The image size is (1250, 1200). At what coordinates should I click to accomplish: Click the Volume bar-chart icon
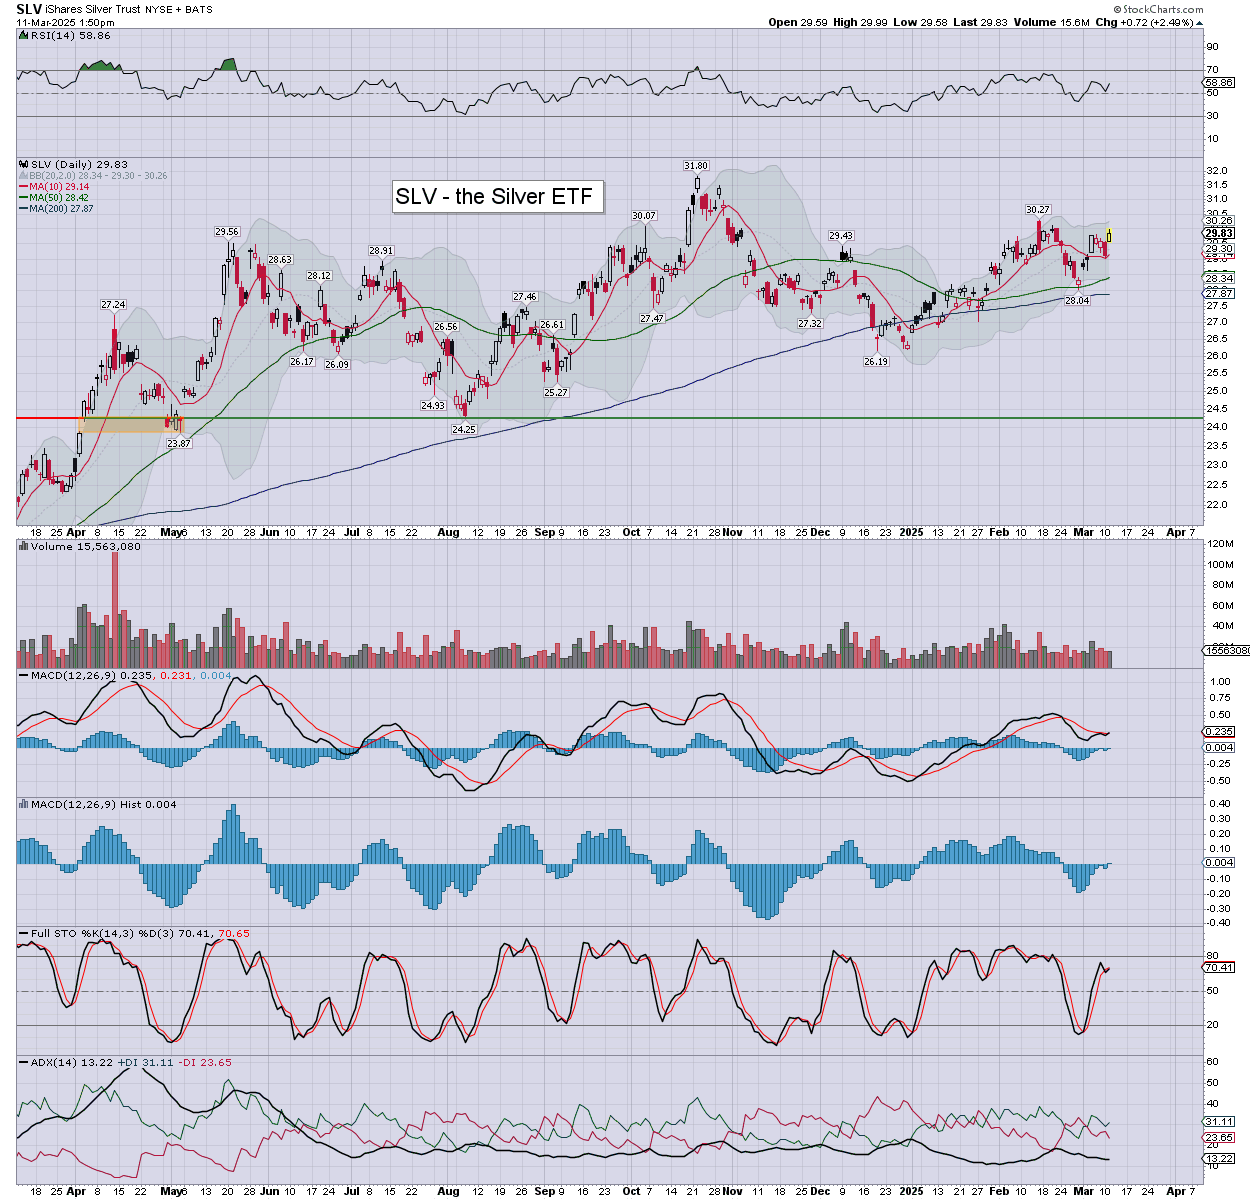point(24,547)
